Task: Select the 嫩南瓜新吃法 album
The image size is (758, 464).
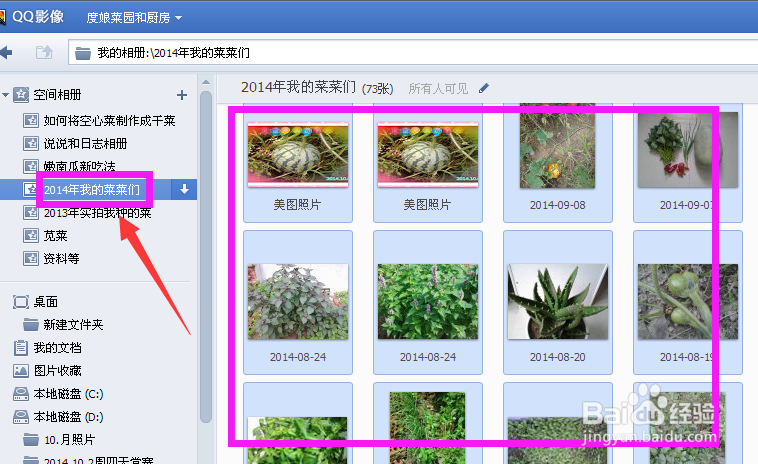Action: [79, 166]
